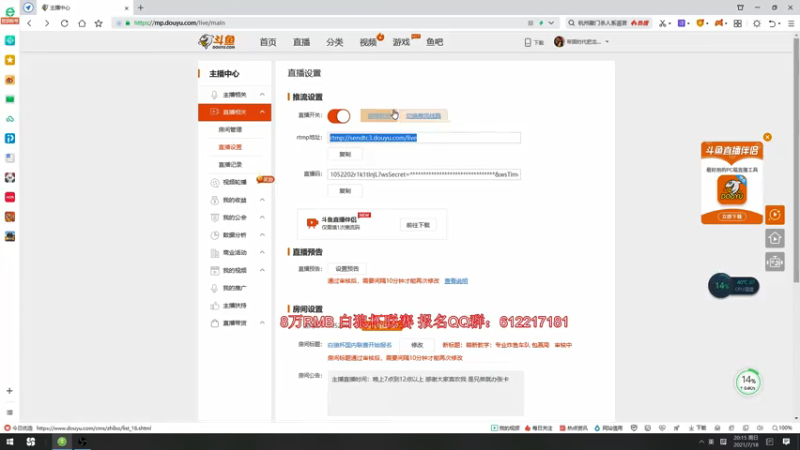Click the browser back arrow

click(x=30, y=23)
